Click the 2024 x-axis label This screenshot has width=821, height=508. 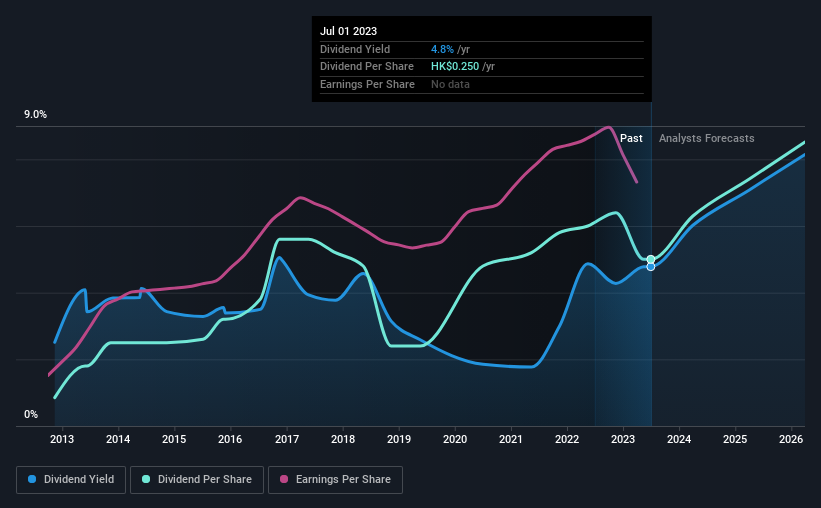[x=679, y=439]
